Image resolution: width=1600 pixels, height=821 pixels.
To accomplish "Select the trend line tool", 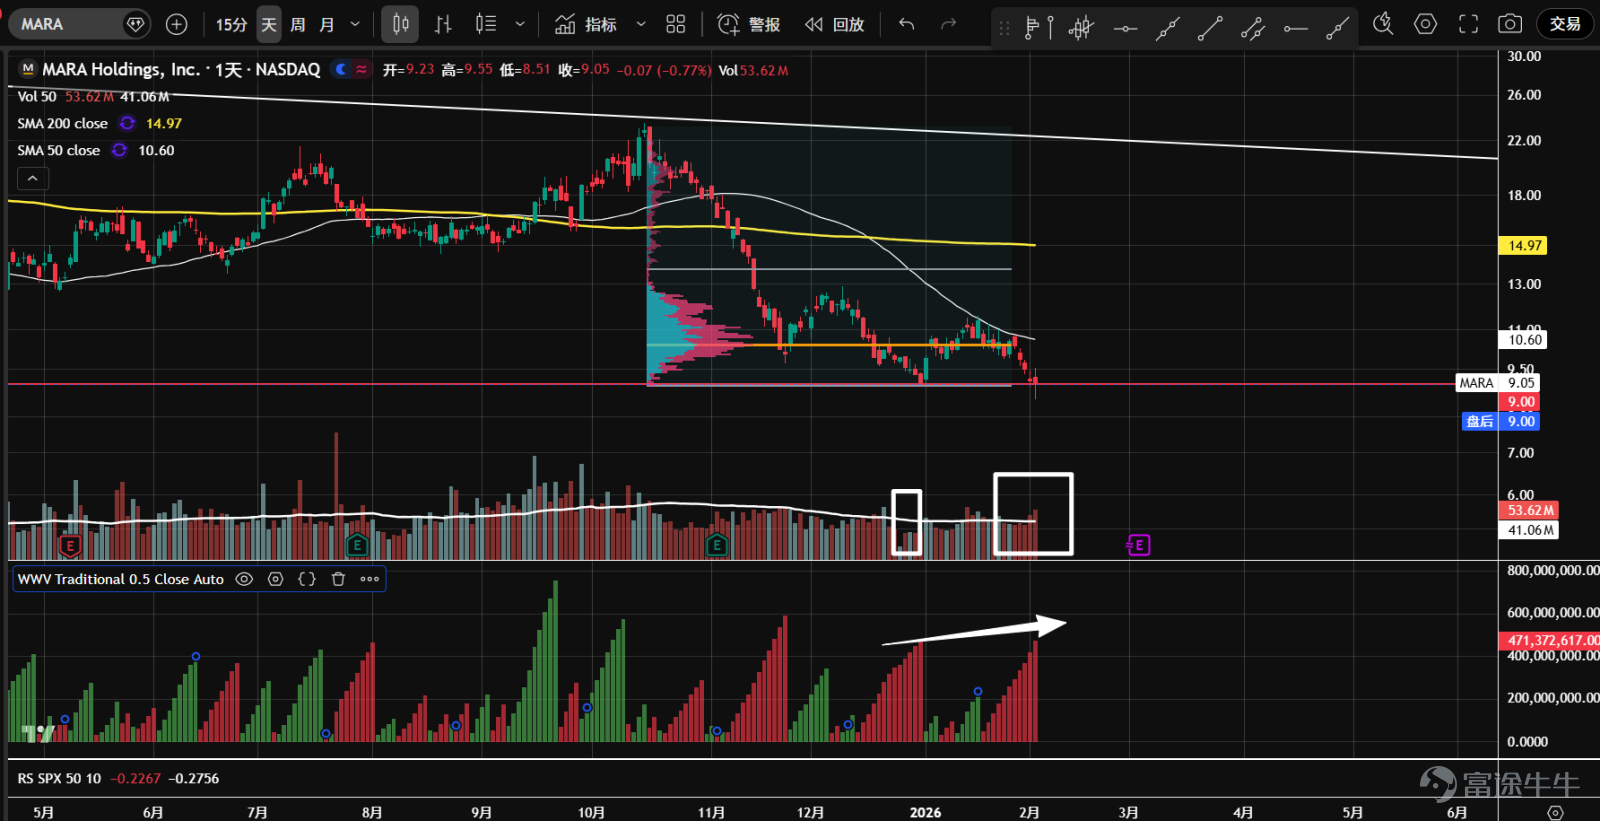I will (x=1210, y=28).
